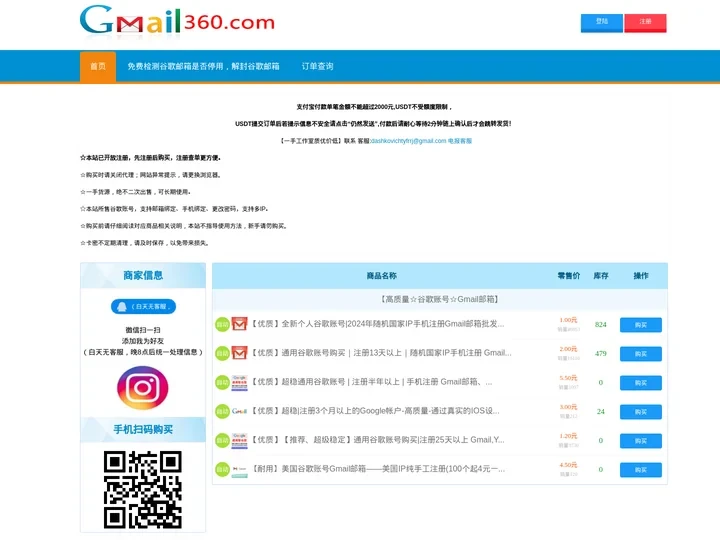Click the 3.00元 price text
This screenshot has height=540, width=720.
click(568, 407)
